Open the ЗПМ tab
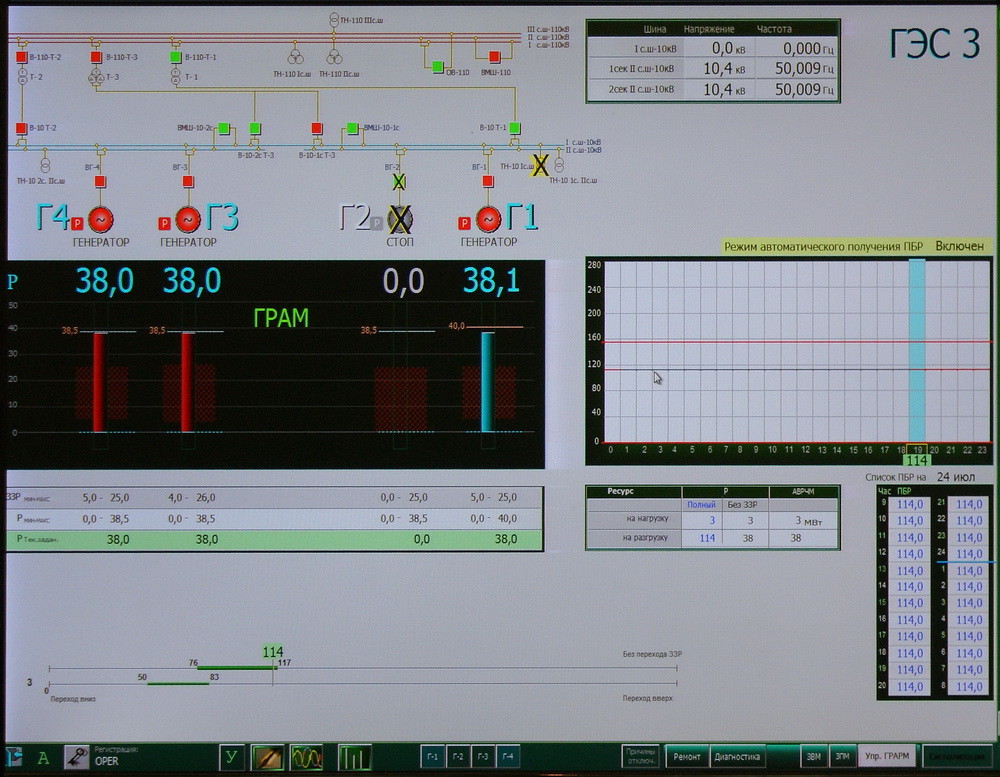 click(x=842, y=756)
